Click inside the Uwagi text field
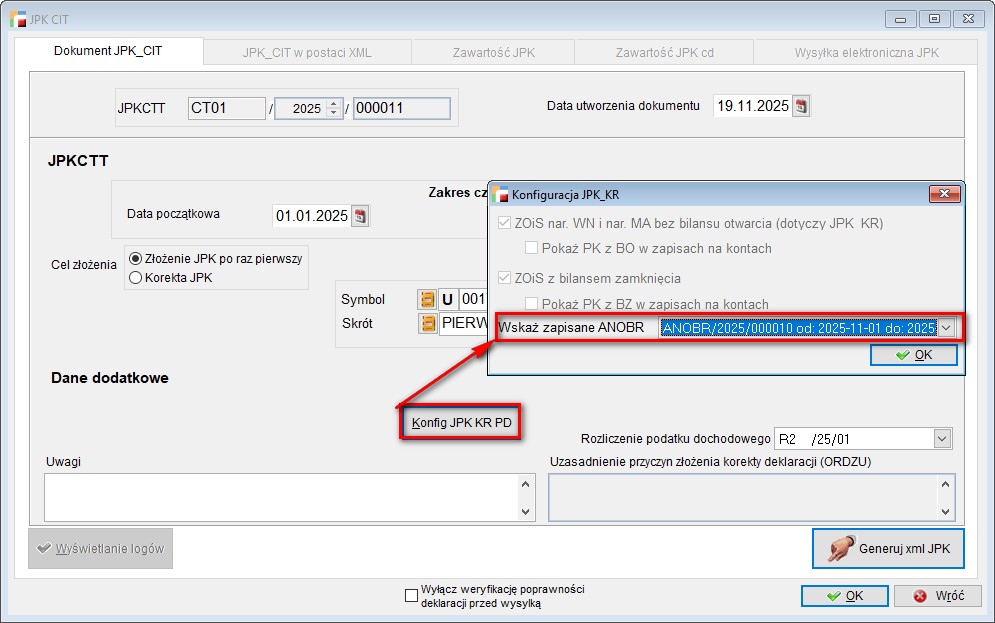 tap(280, 497)
